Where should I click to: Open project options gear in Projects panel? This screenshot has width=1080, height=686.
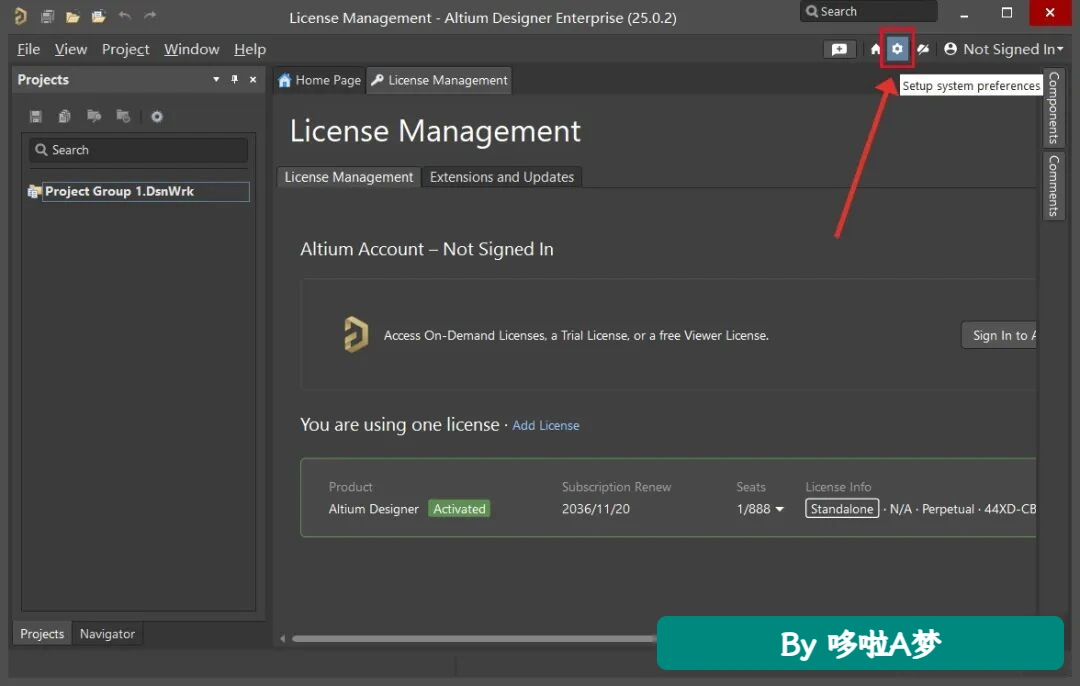[157, 116]
